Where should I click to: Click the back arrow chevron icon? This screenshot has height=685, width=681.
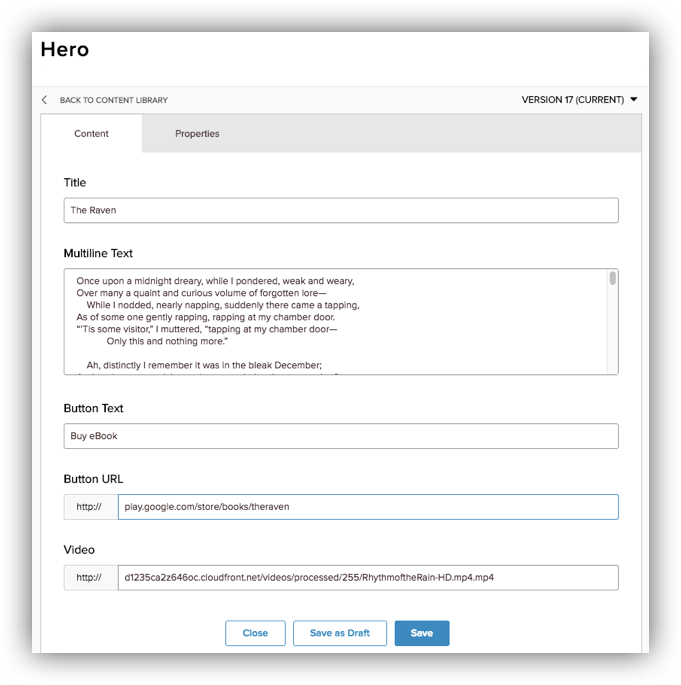pos(45,100)
